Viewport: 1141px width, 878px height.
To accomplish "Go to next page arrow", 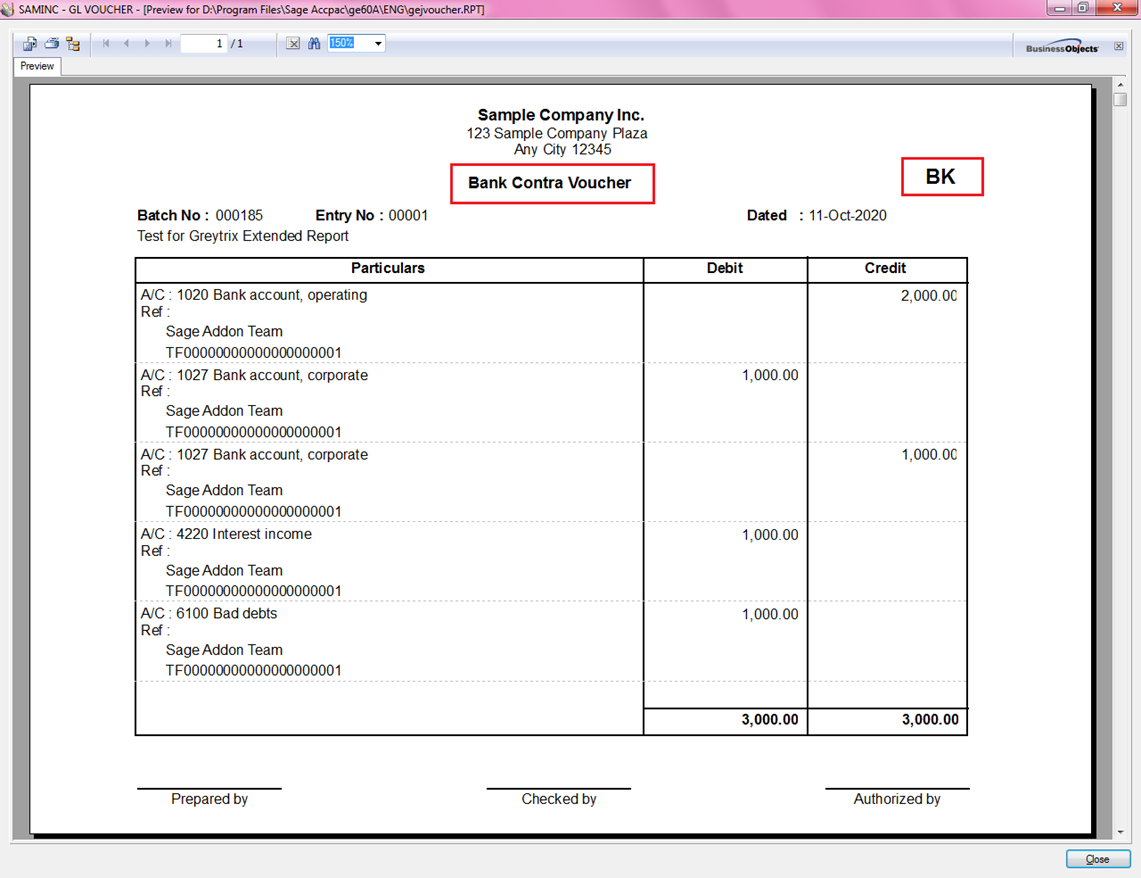I will (x=147, y=44).
